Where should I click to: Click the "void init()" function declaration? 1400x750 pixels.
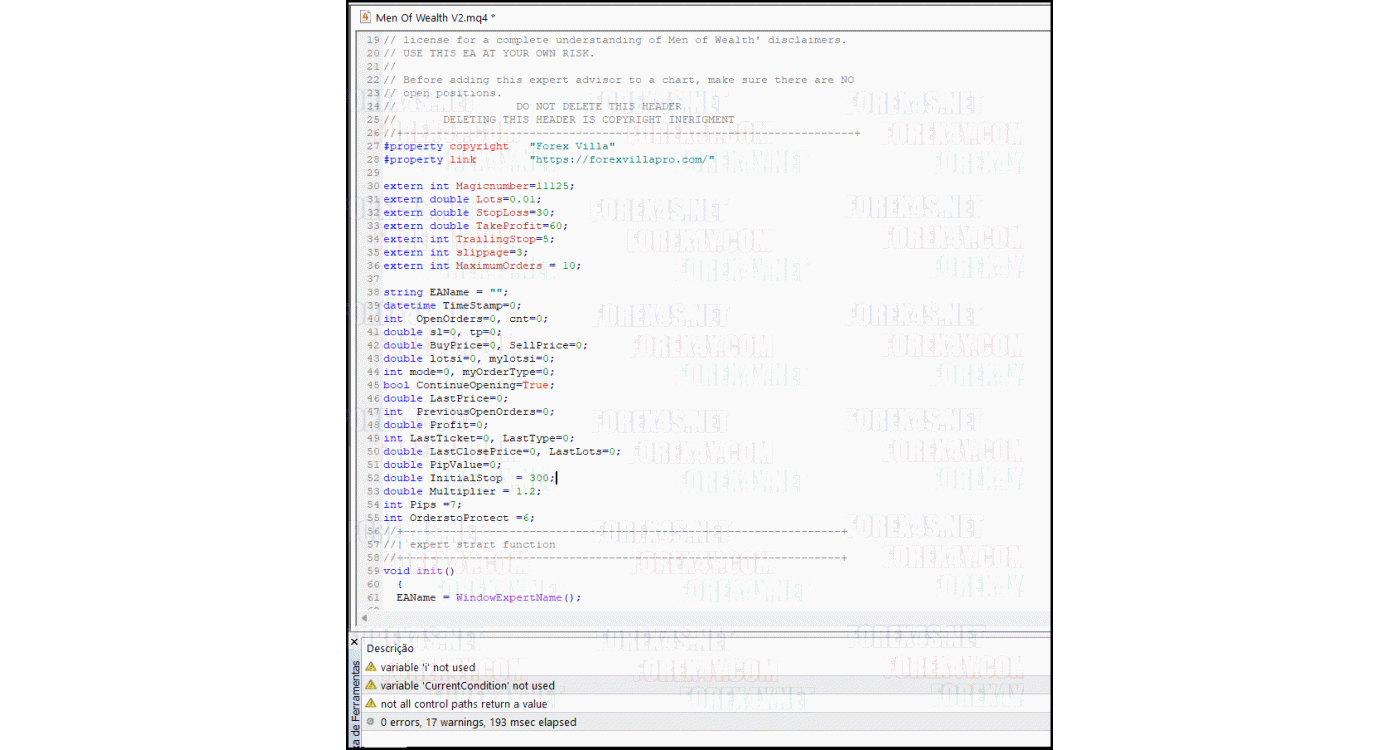pyautogui.click(x=414, y=570)
